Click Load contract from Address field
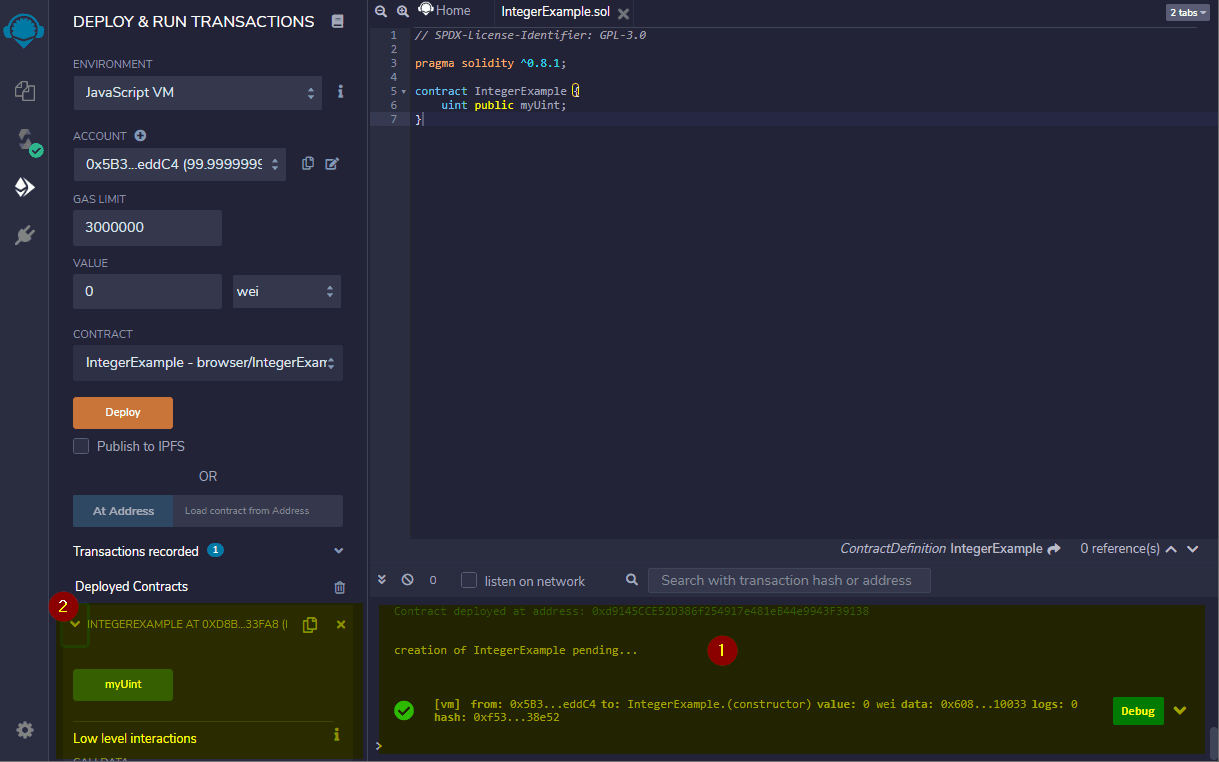1219x762 pixels. pyautogui.click(x=258, y=511)
